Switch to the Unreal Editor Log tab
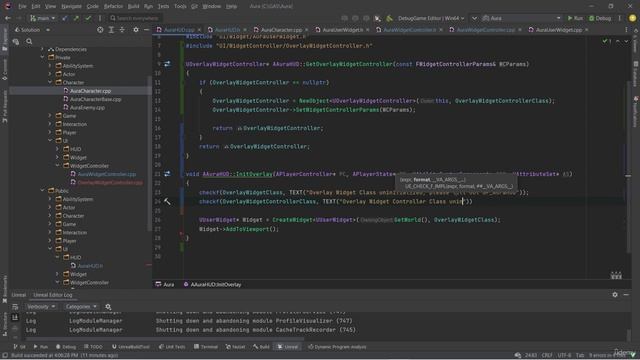 53,295
